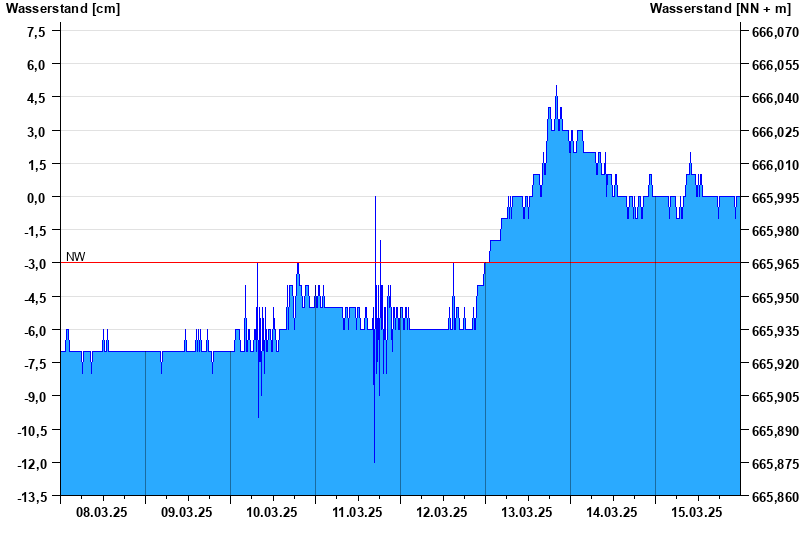Click the 10.03.25 date label
The image size is (800, 550).
point(271,512)
